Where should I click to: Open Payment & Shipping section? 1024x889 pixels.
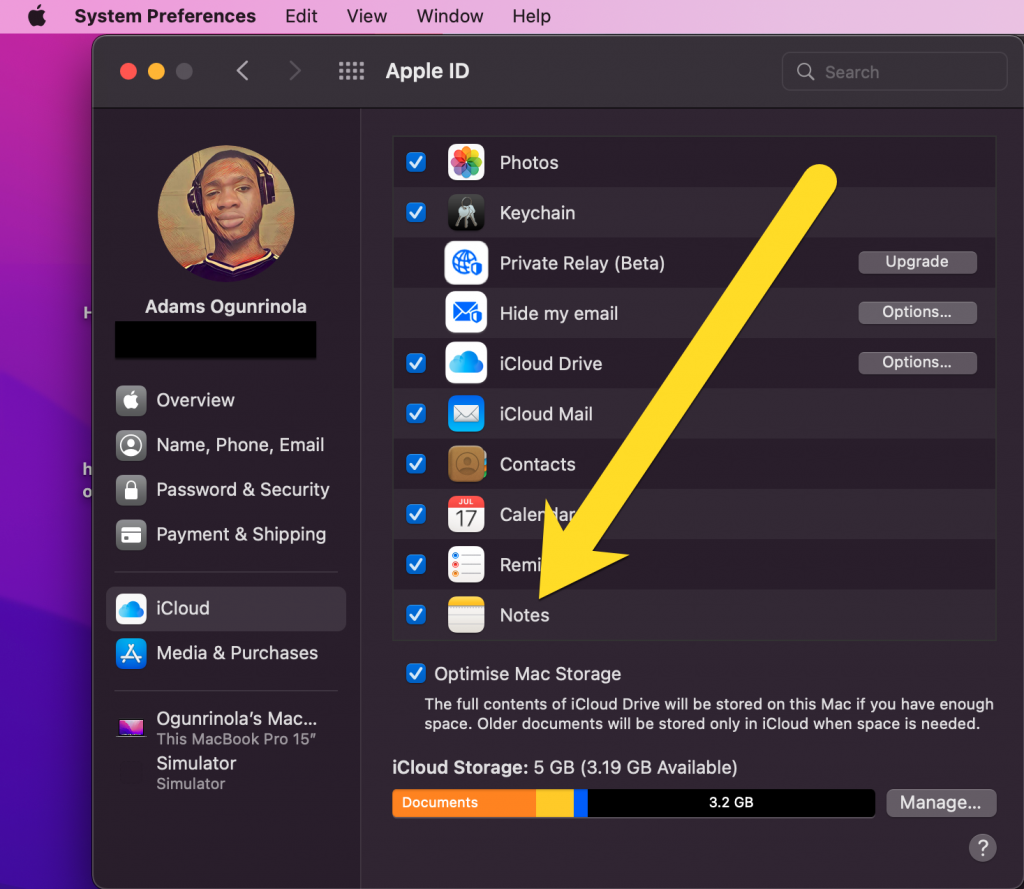coord(226,534)
